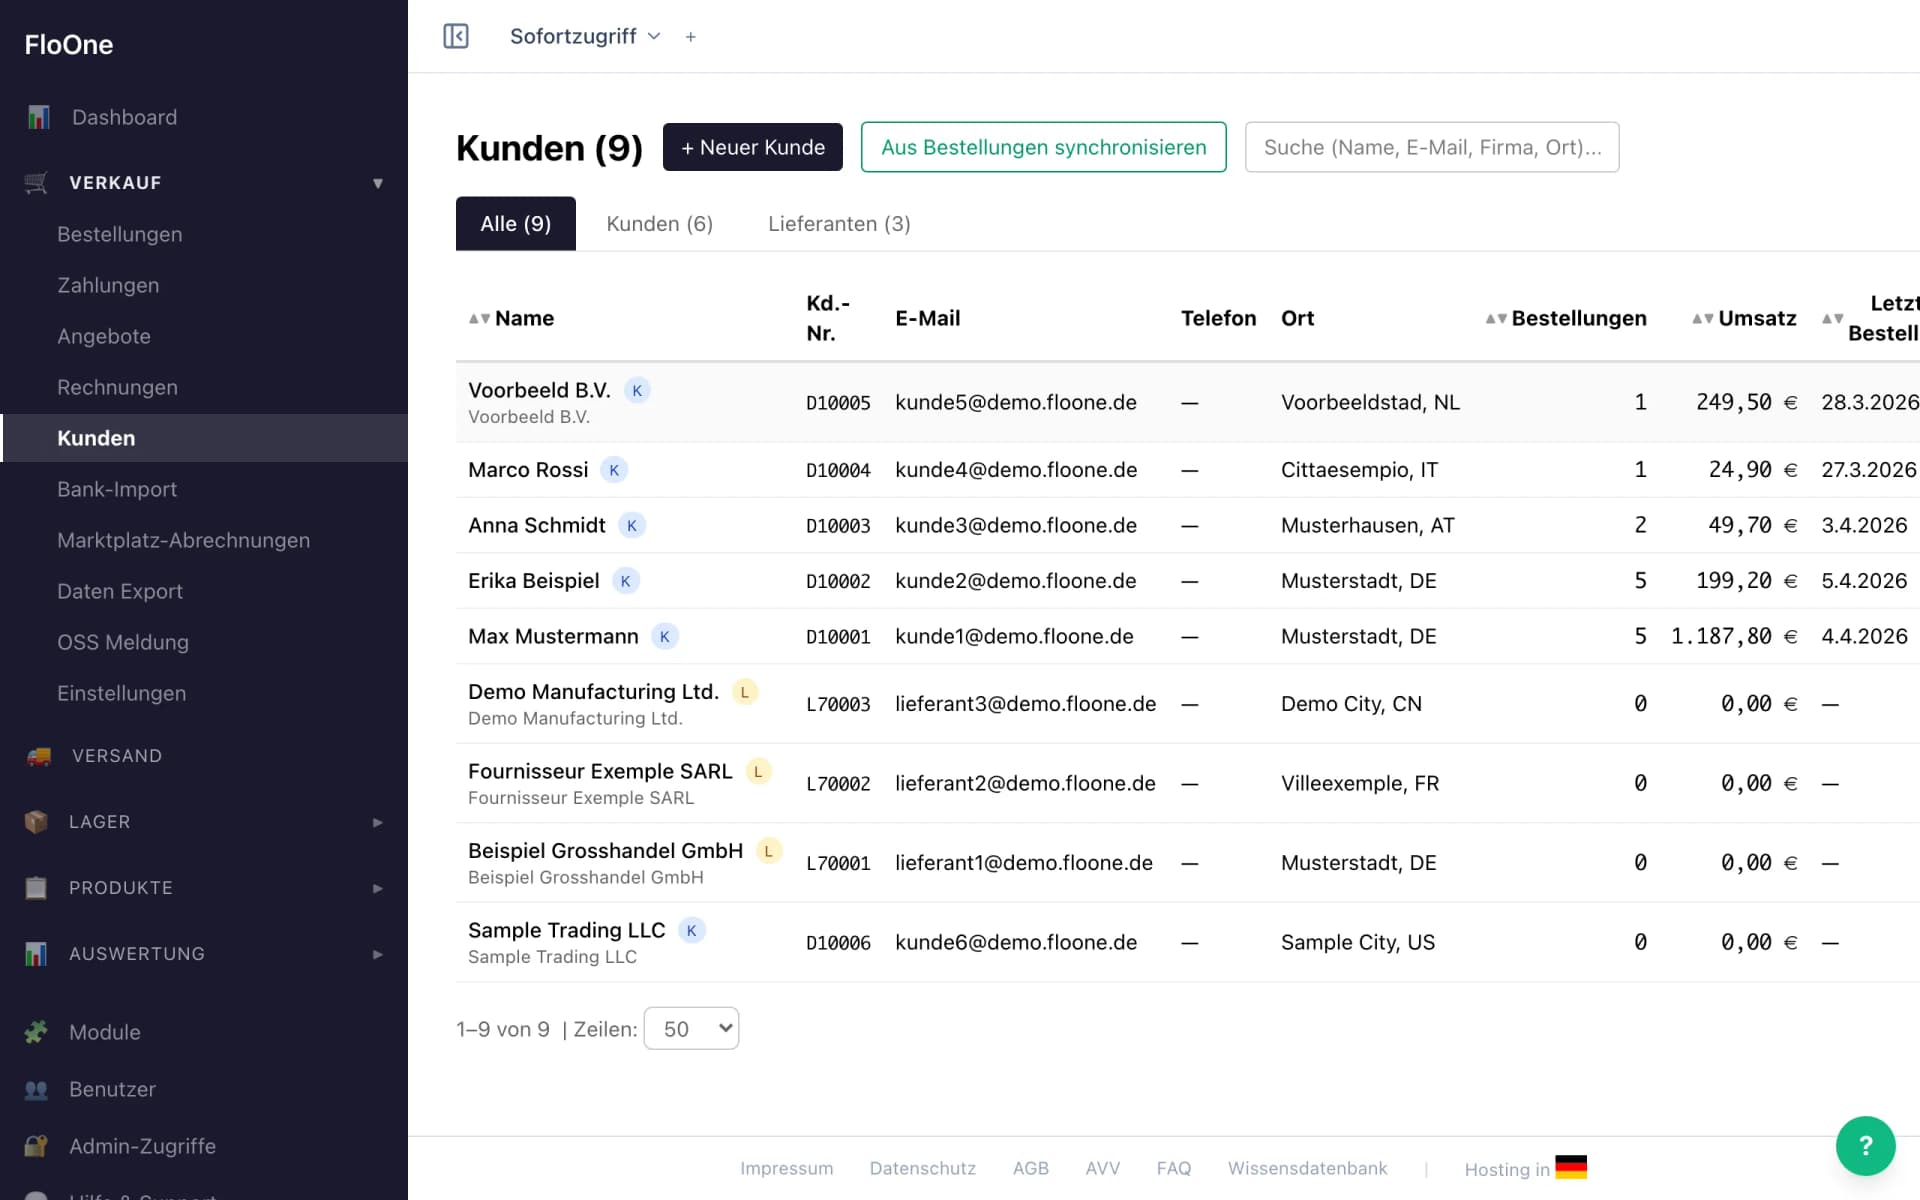Click Aus Bestellungen synchronisieren button
1920x1200 pixels.
click(1043, 147)
